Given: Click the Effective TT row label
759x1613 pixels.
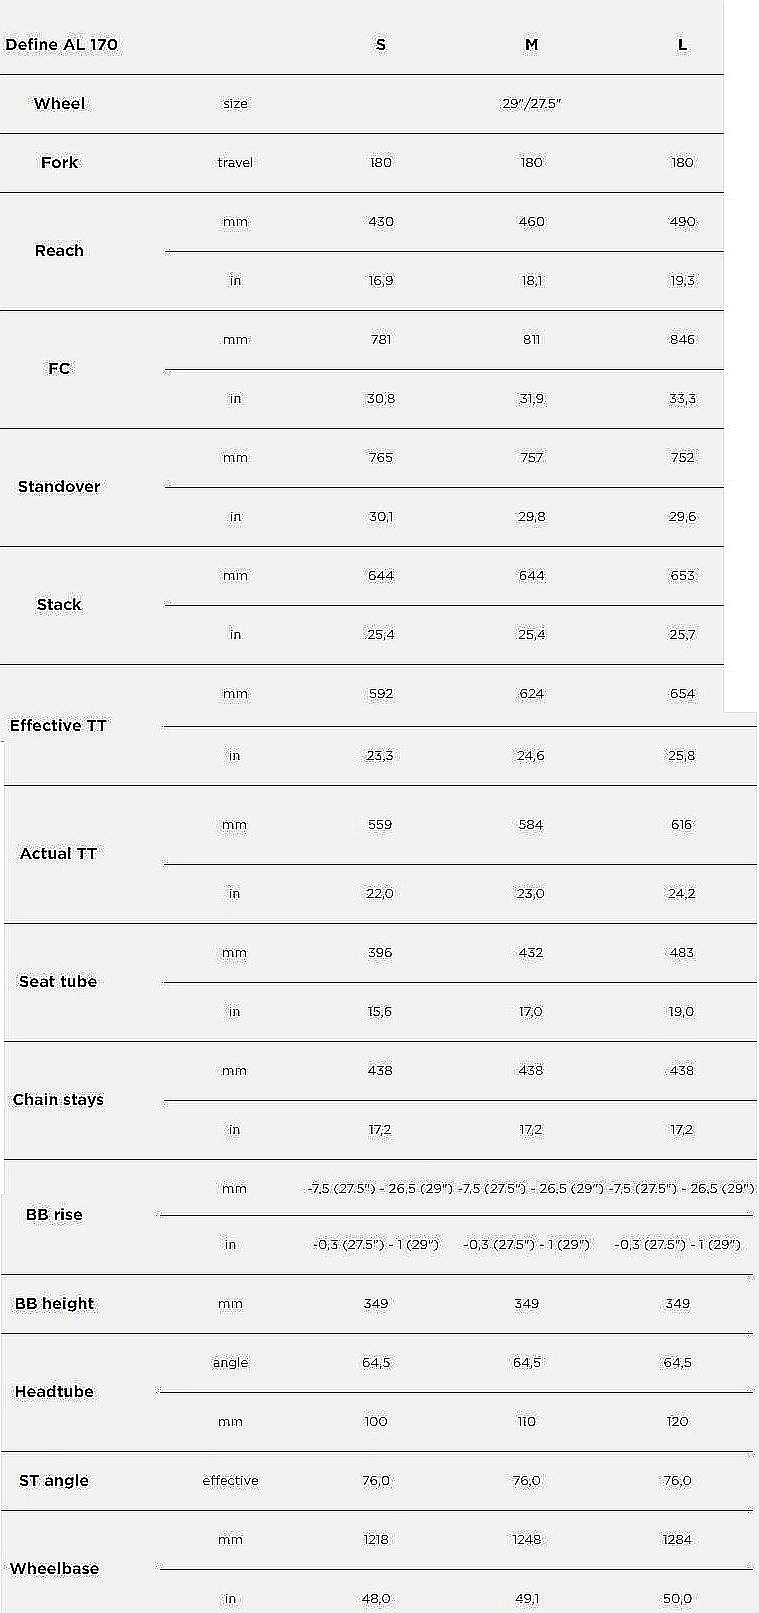Looking at the screenshot, I should (x=58, y=726).
